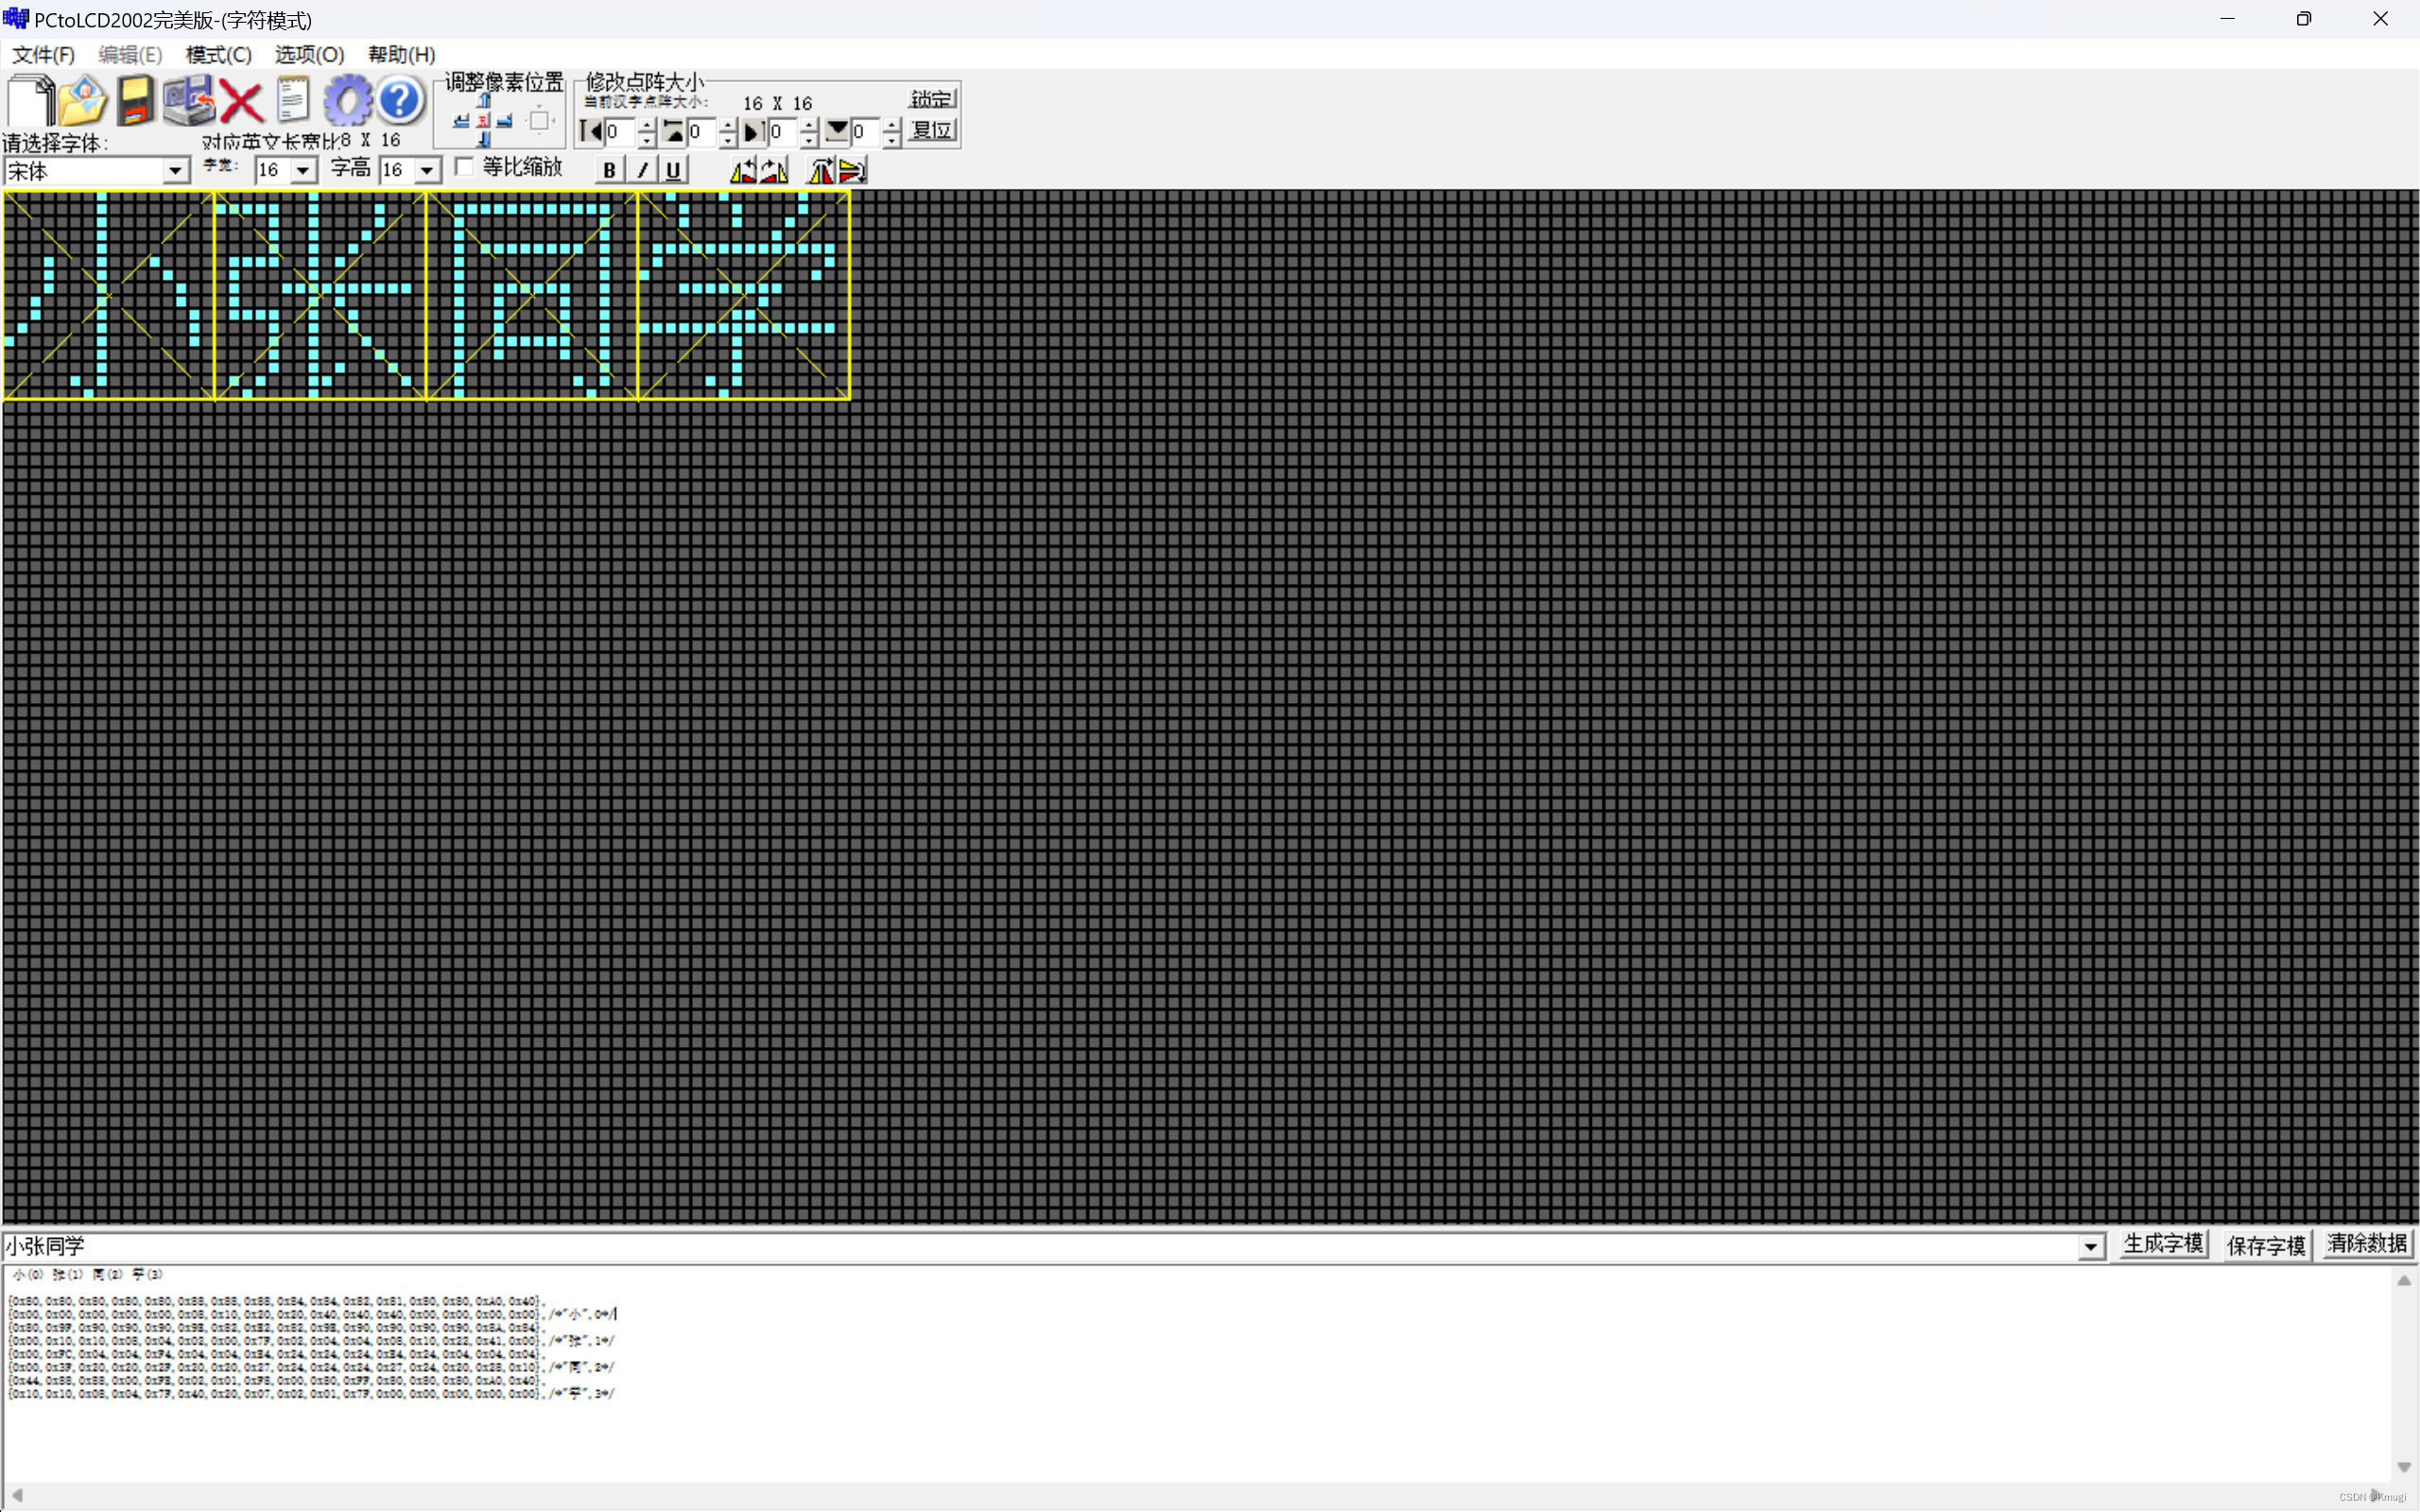Toggle underline U formatting button
The height and width of the screenshot is (1512, 2420).
[x=673, y=170]
